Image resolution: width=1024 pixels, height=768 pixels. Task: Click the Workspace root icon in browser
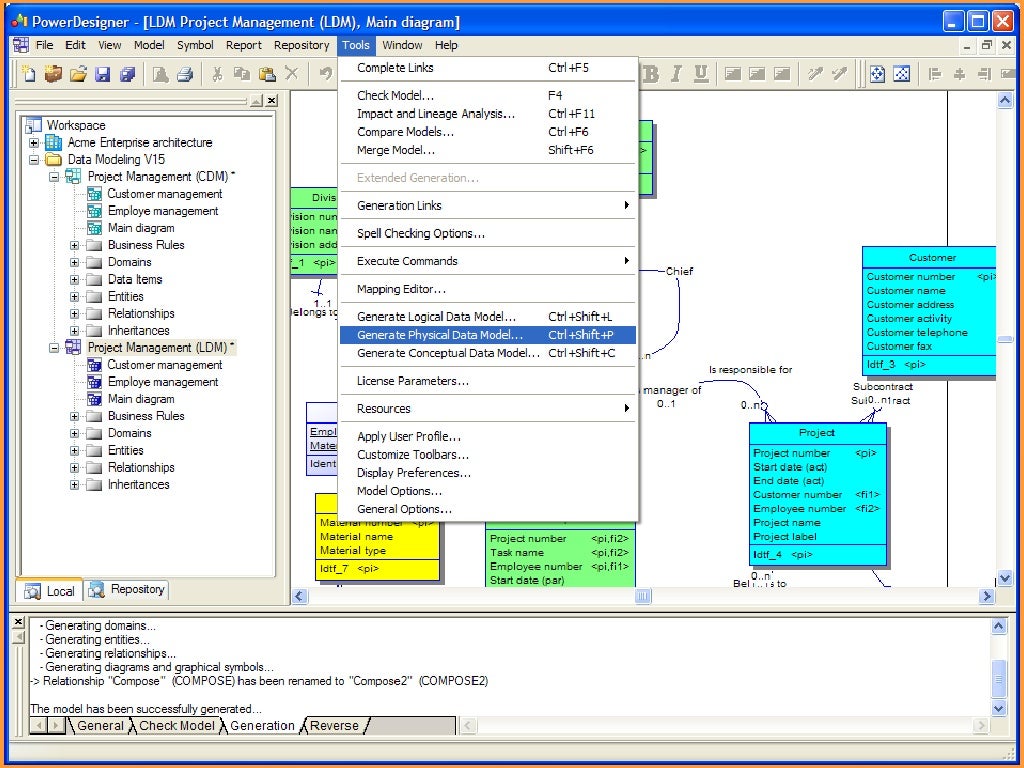point(33,125)
